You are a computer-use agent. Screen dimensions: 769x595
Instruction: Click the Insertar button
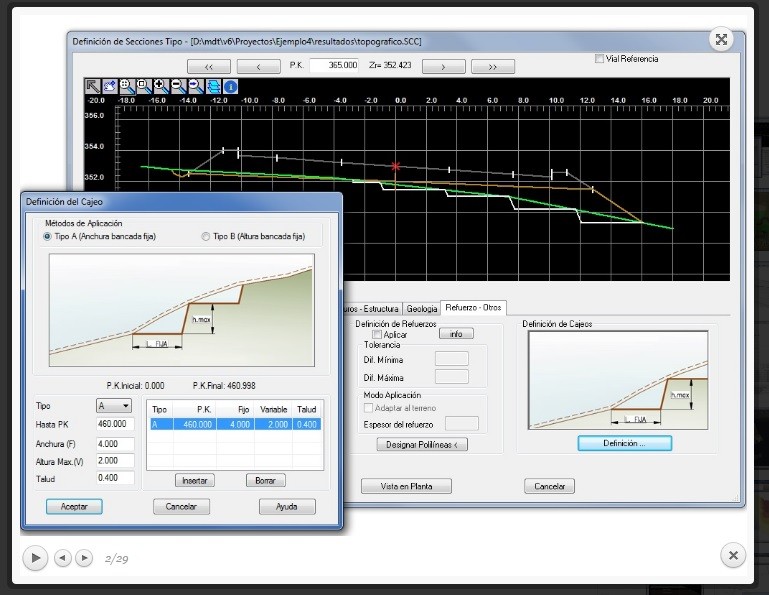tap(195, 480)
